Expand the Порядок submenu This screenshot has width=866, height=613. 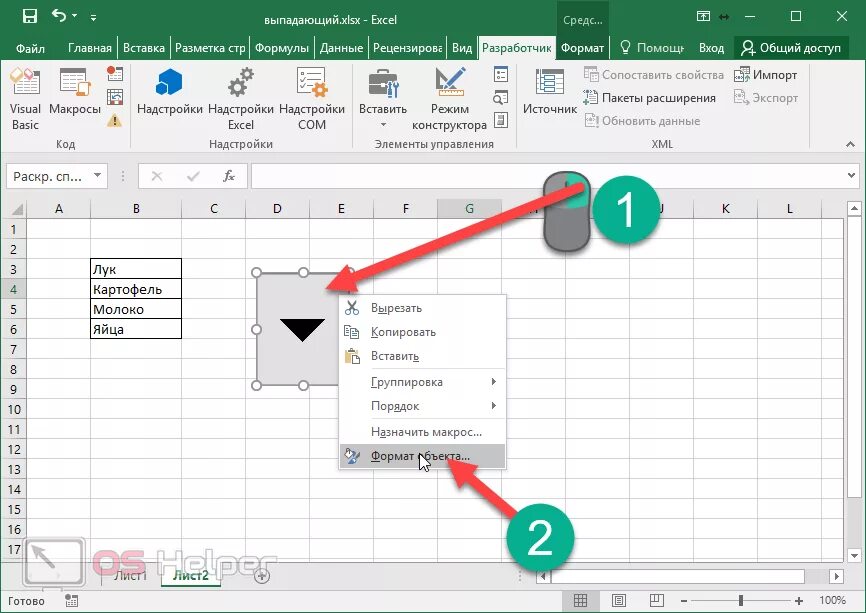pos(423,406)
